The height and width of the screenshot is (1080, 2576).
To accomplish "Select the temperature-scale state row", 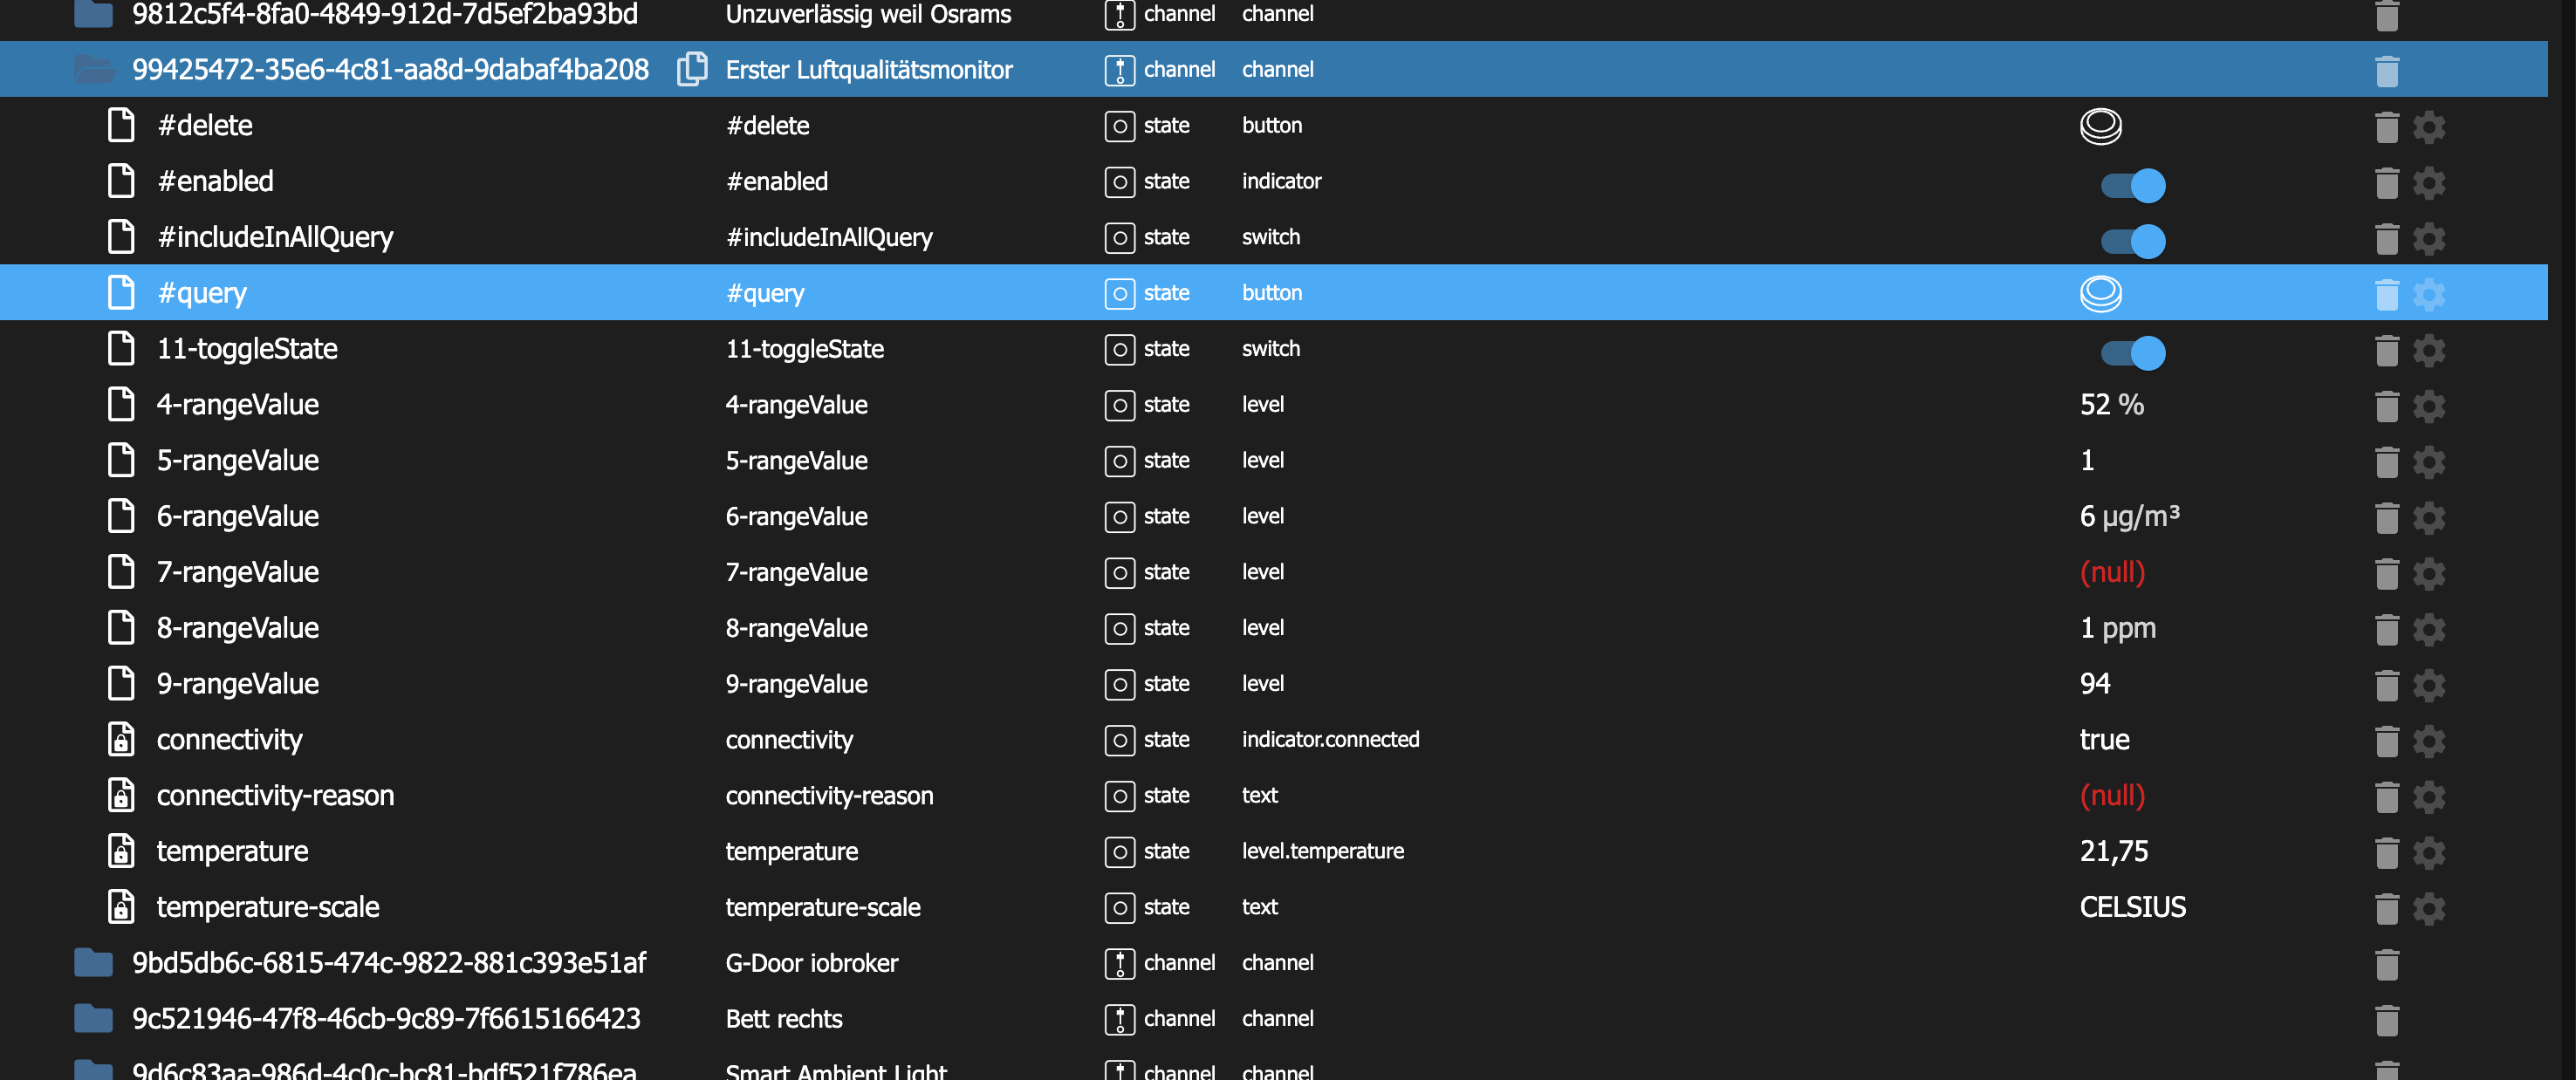I will (267, 907).
